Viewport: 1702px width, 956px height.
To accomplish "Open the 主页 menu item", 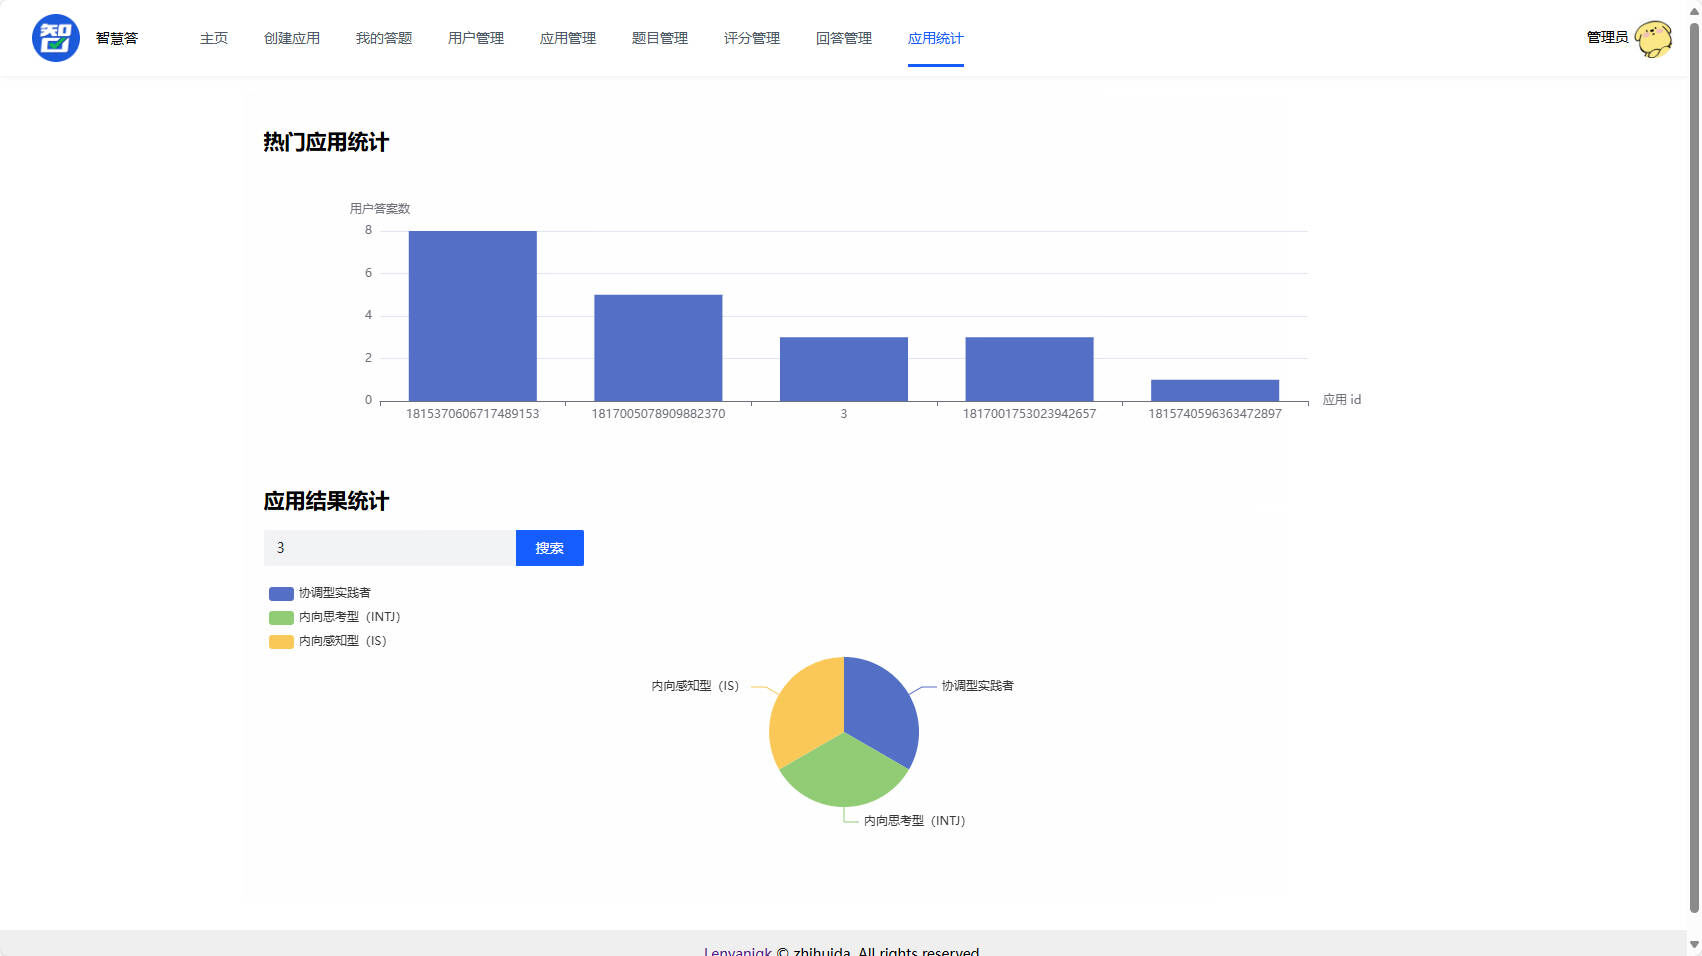I will point(214,38).
